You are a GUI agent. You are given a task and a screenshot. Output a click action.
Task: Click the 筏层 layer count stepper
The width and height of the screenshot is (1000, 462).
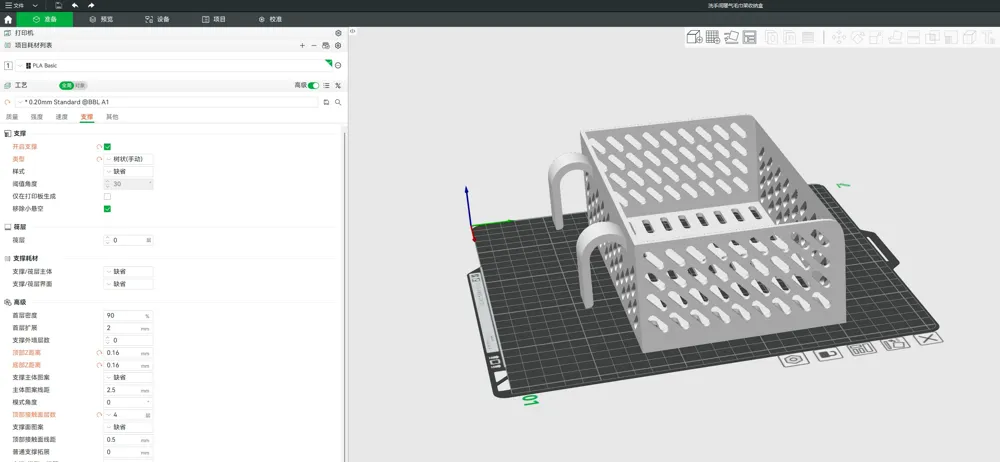pos(108,241)
